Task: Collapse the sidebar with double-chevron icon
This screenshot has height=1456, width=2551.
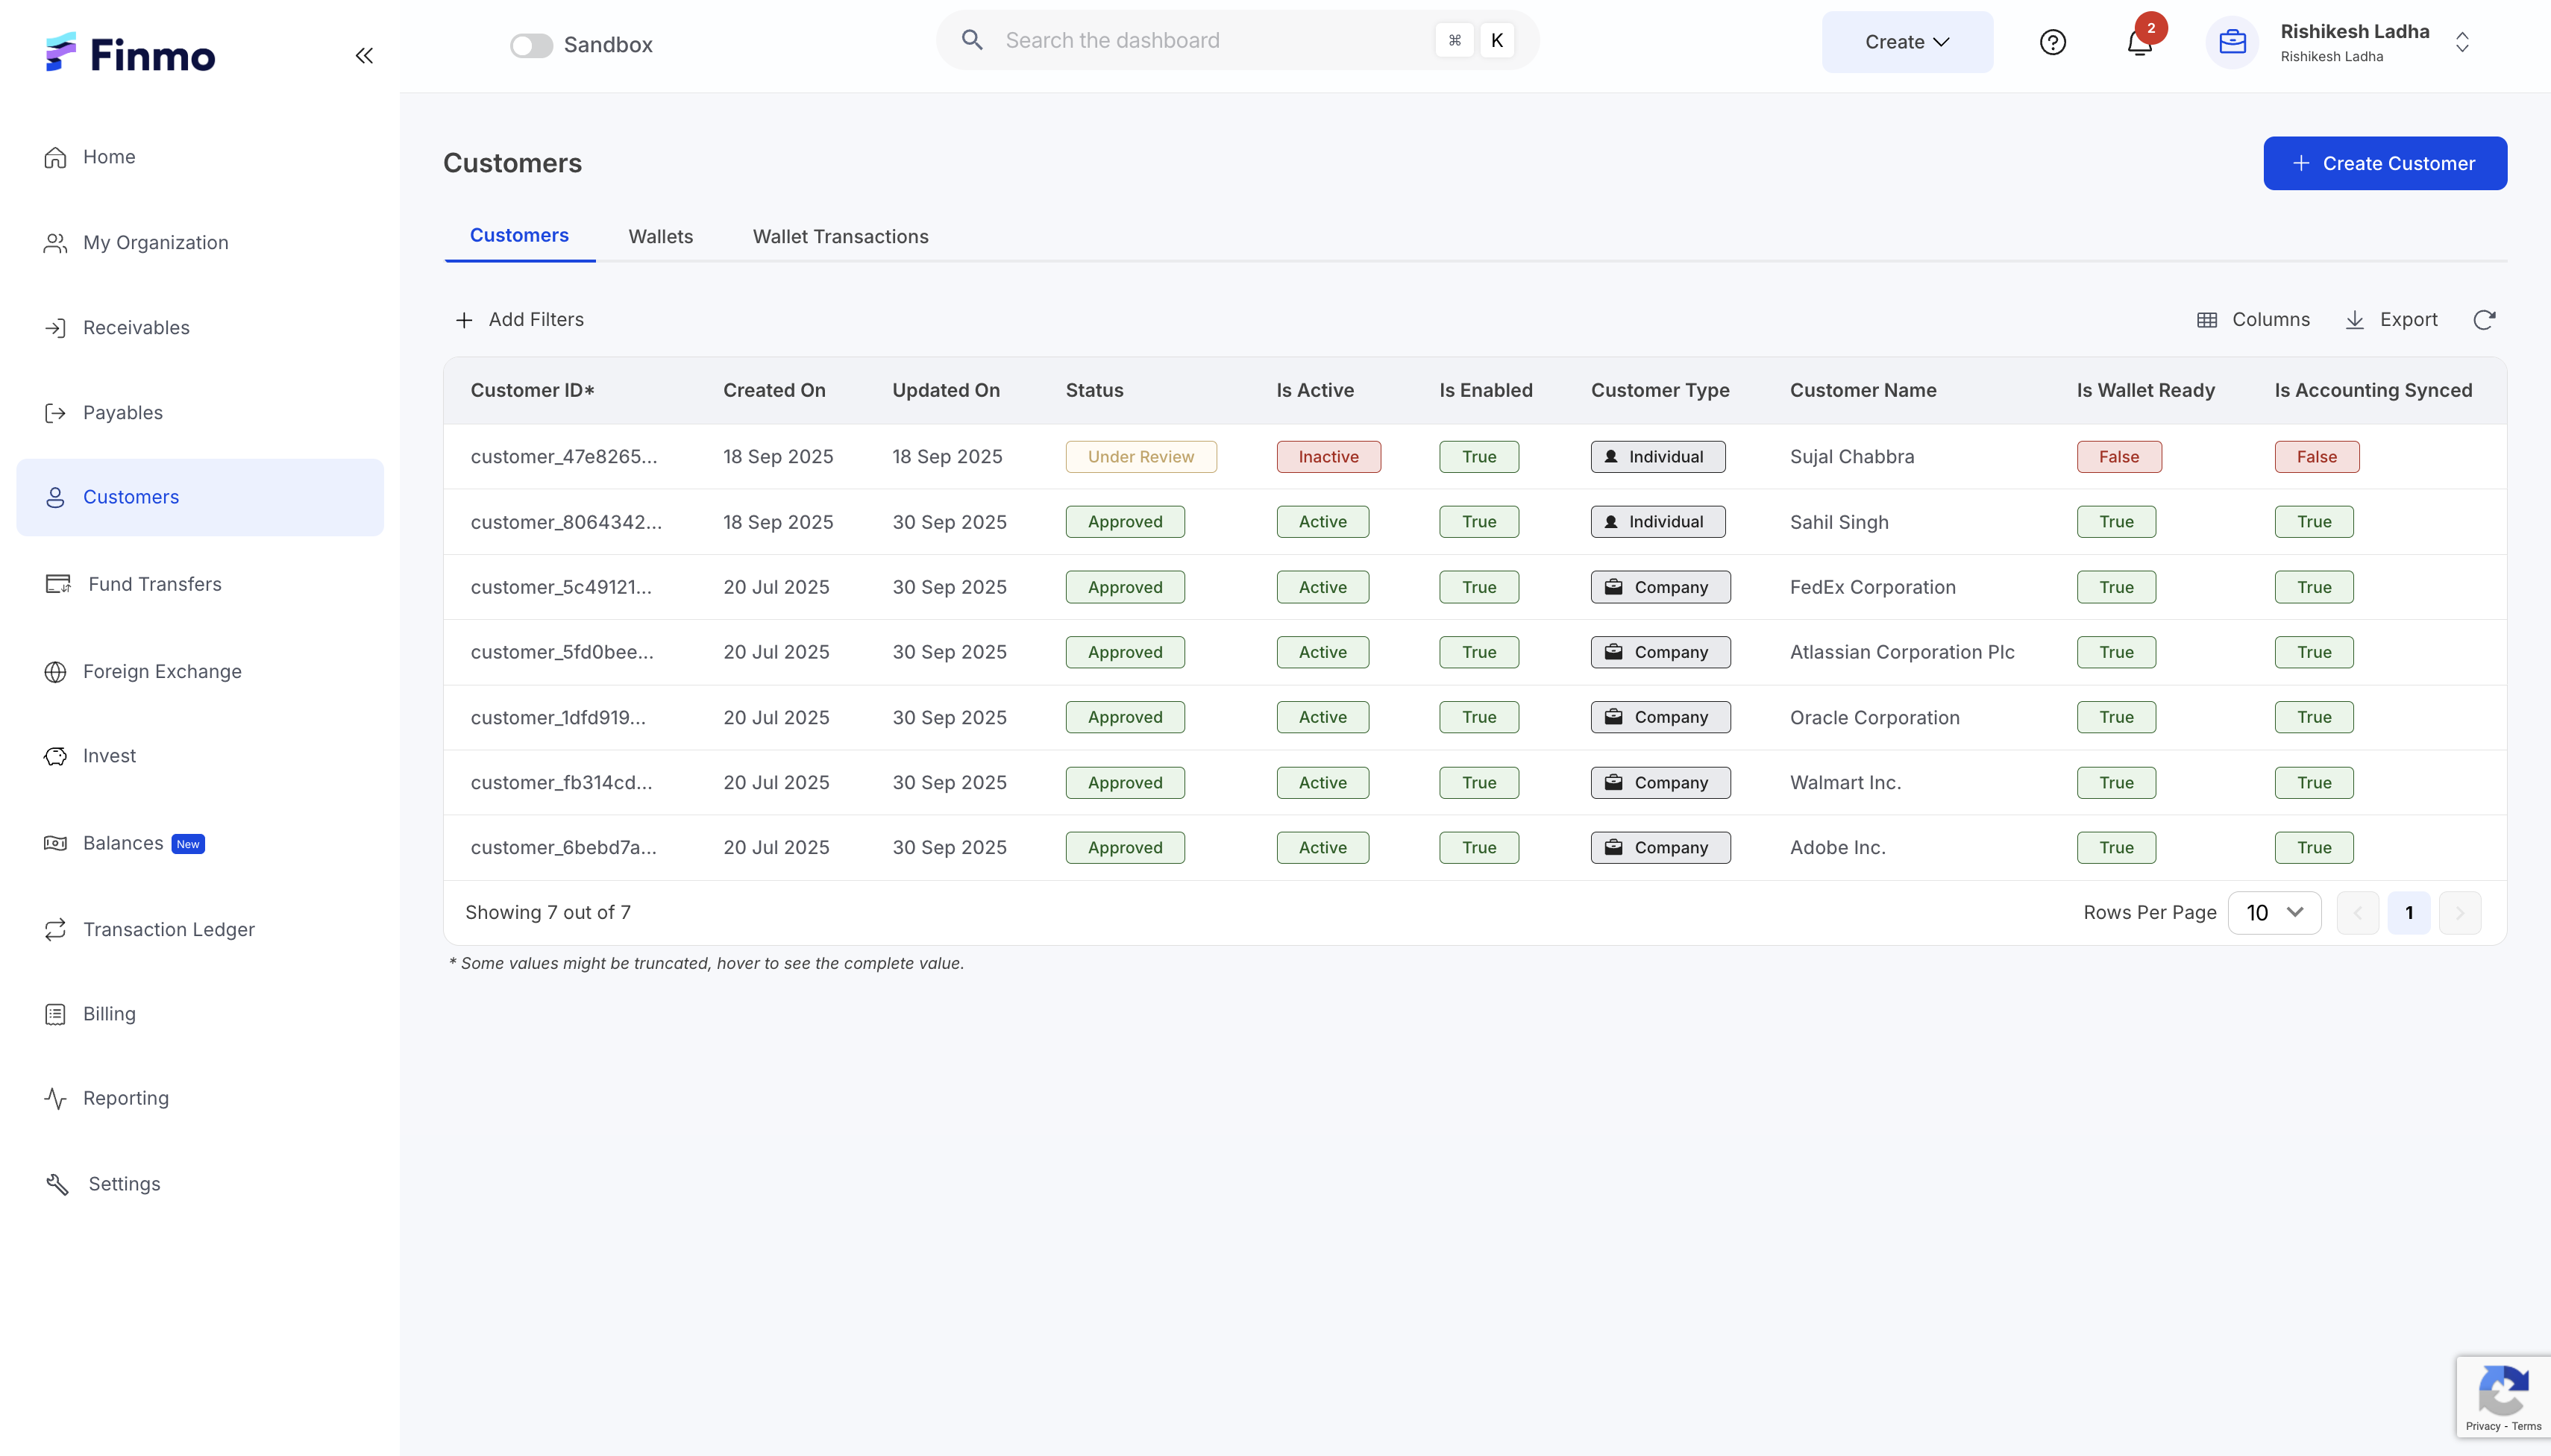Action: (x=364, y=56)
